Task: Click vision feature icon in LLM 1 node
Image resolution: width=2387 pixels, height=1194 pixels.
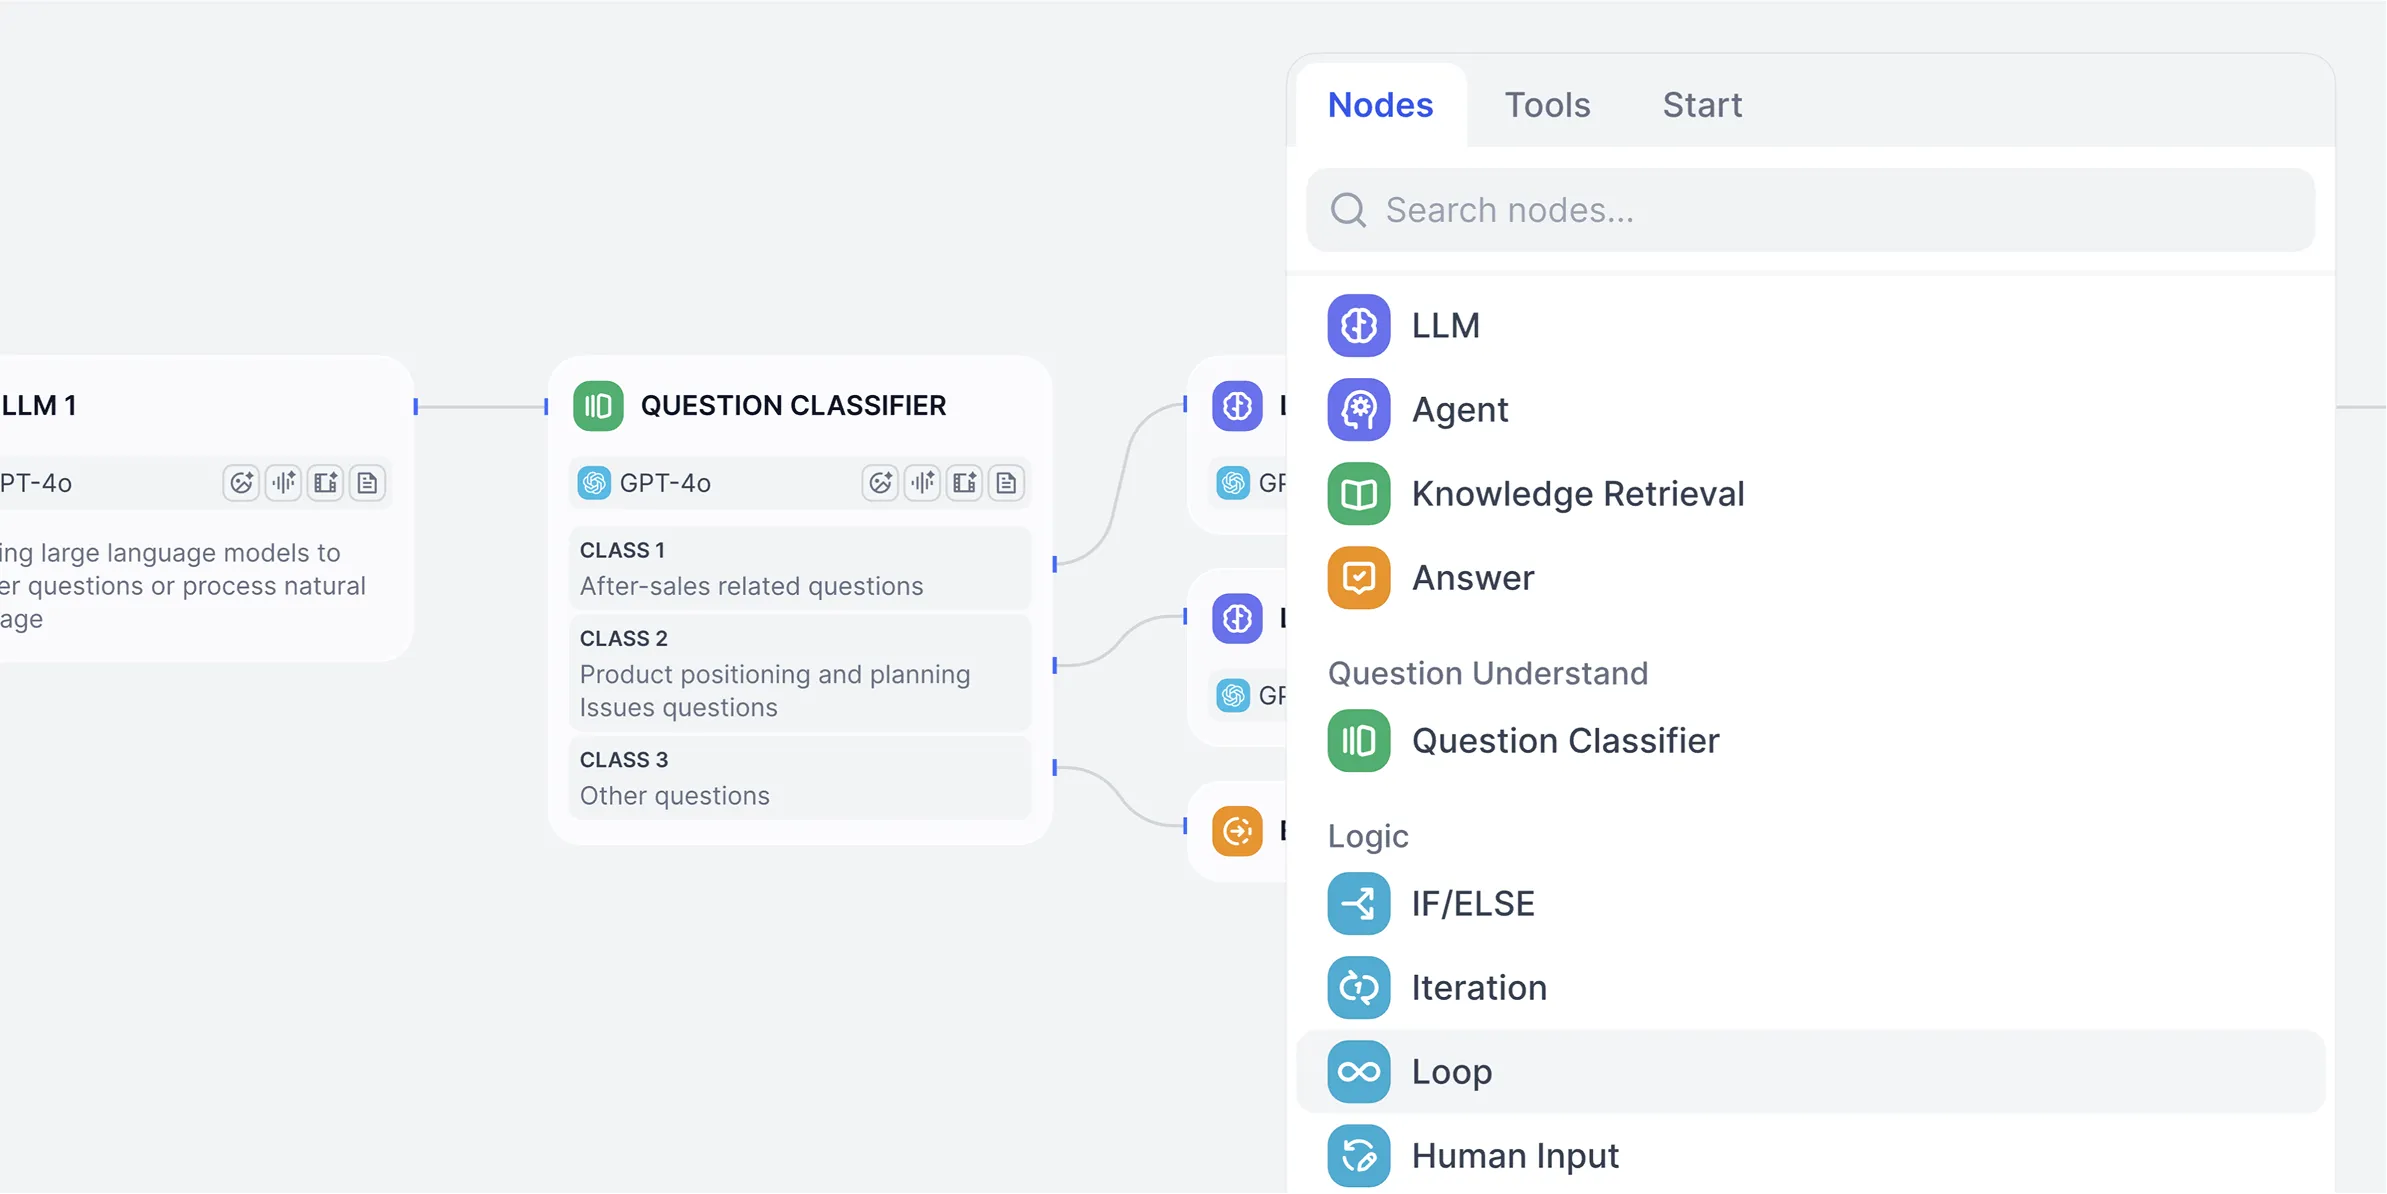Action: point(241,483)
